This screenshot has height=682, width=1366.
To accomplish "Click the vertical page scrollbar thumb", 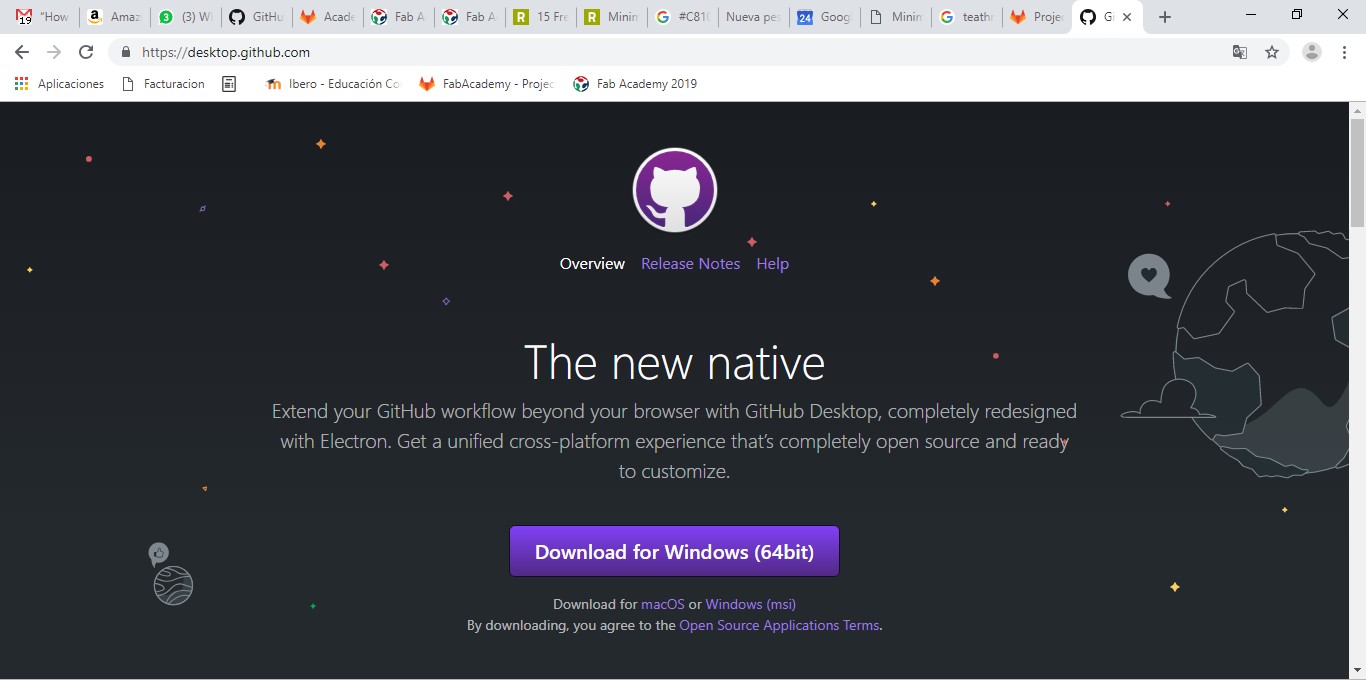I will pos(1357,174).
